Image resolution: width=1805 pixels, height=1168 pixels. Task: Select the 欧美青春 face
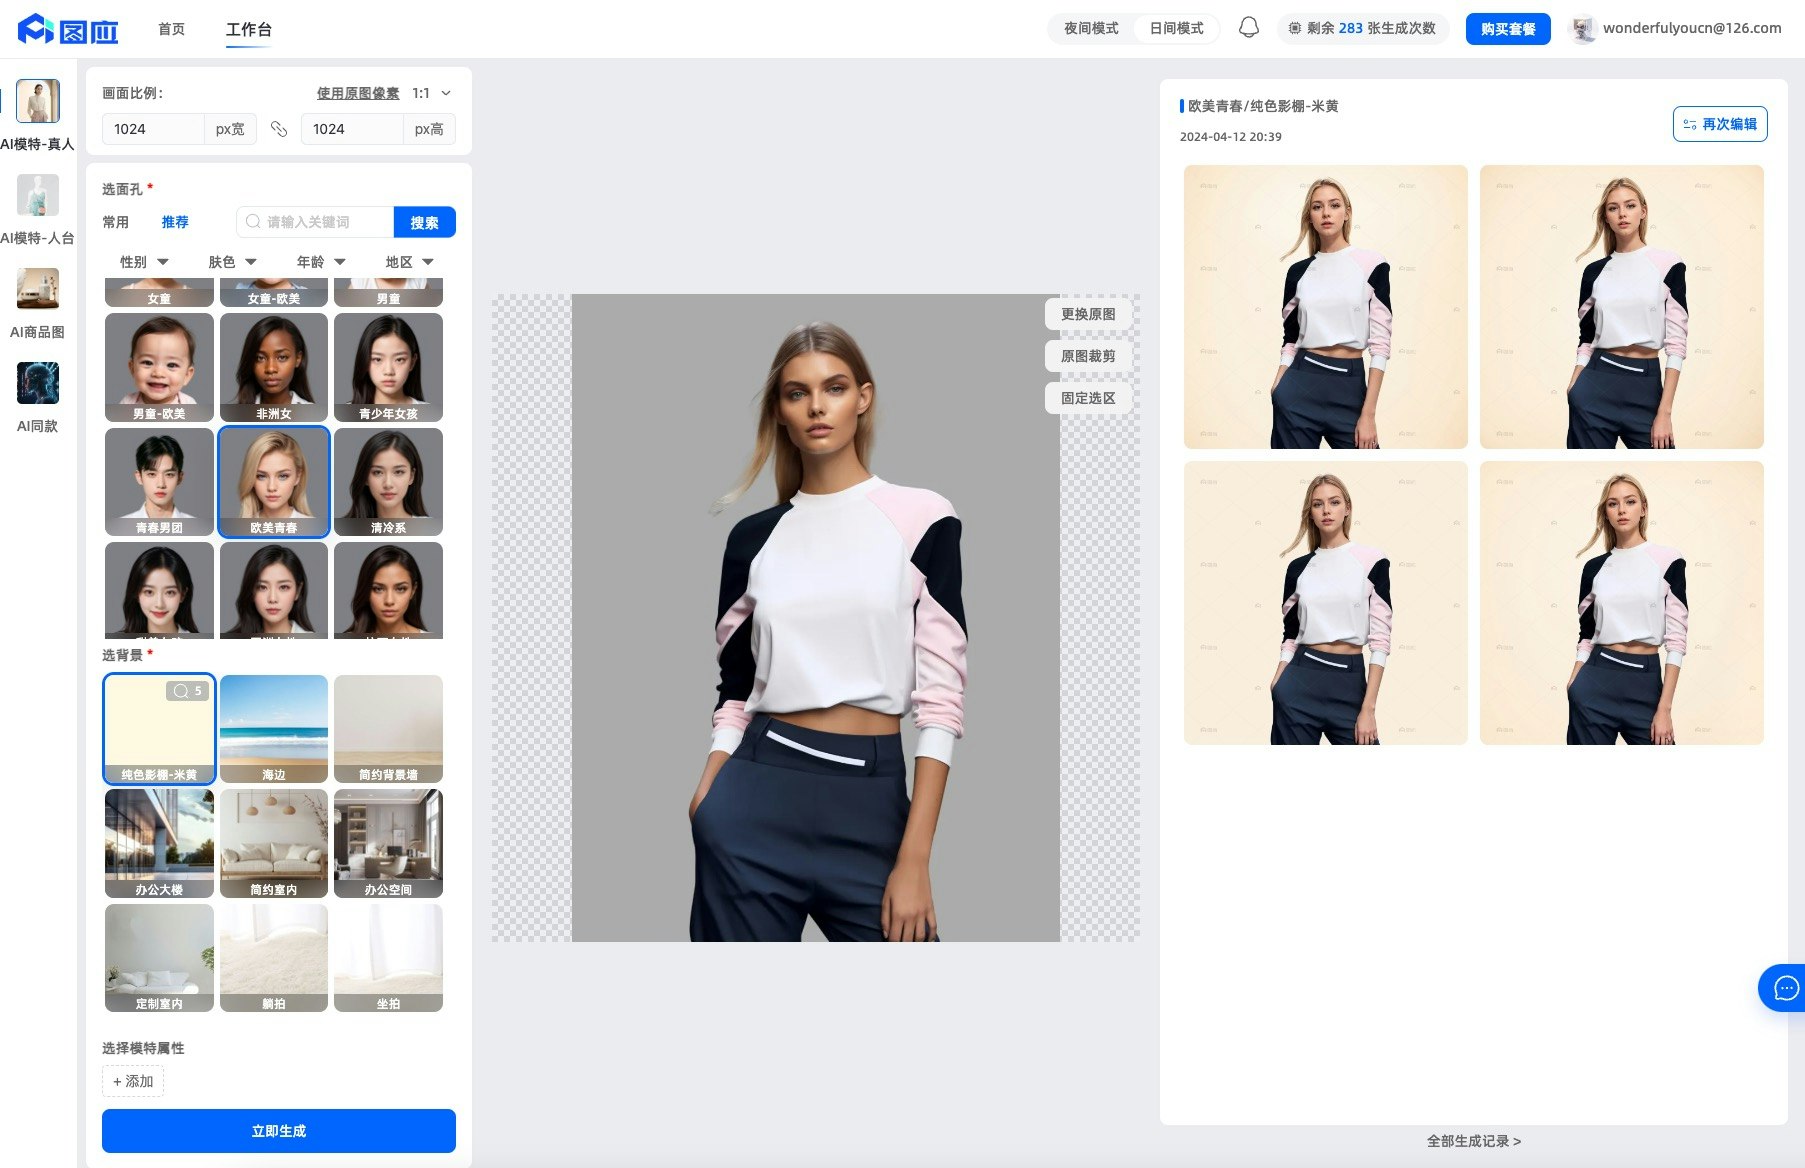point(274,482)
